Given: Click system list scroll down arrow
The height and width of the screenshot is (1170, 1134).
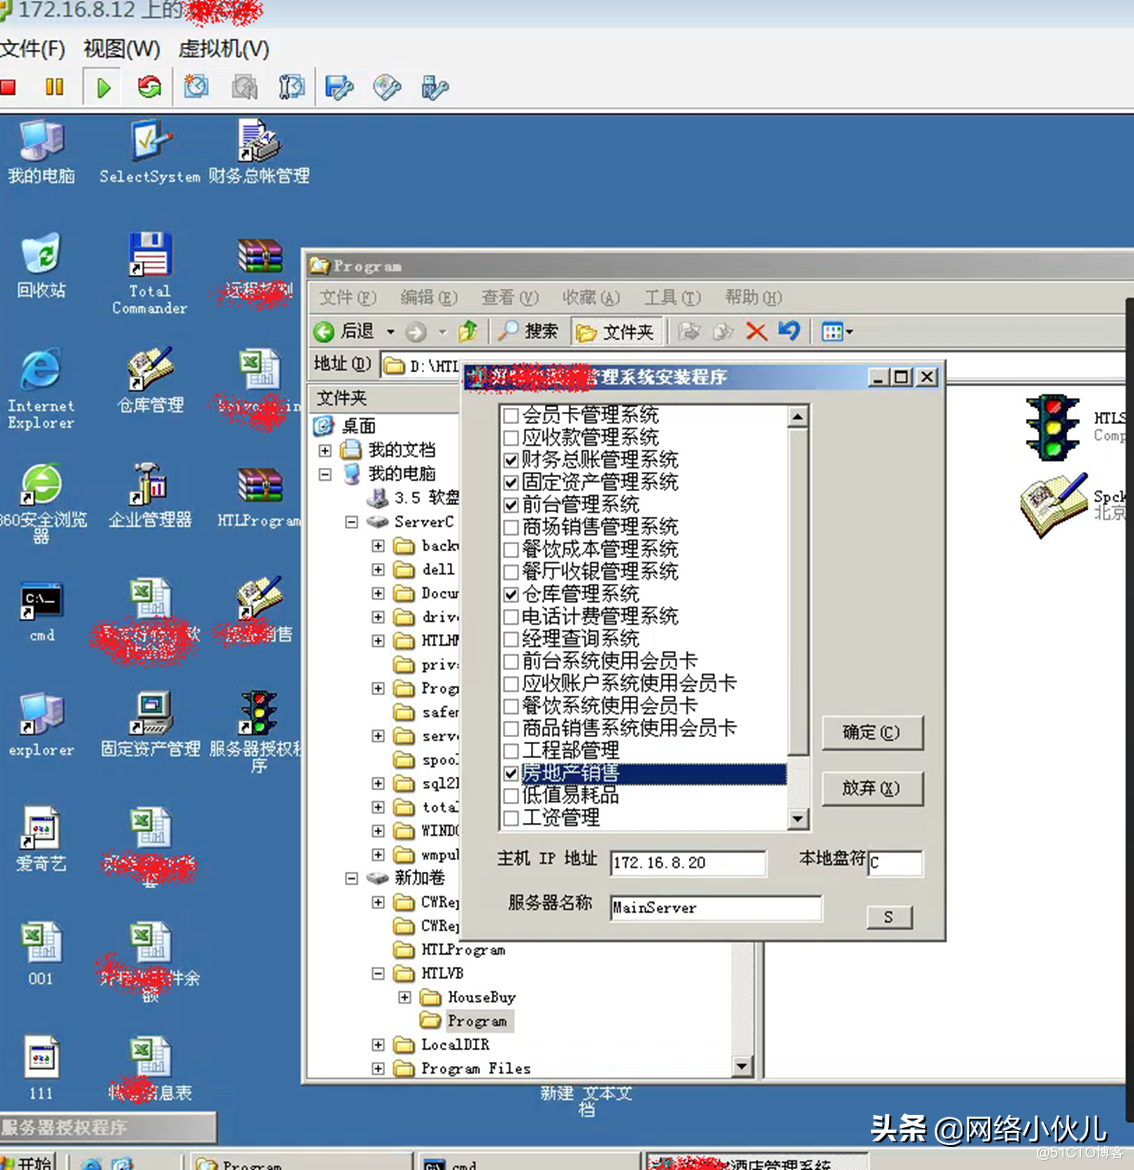Looking at the screenshot, I should click(798, 819).
